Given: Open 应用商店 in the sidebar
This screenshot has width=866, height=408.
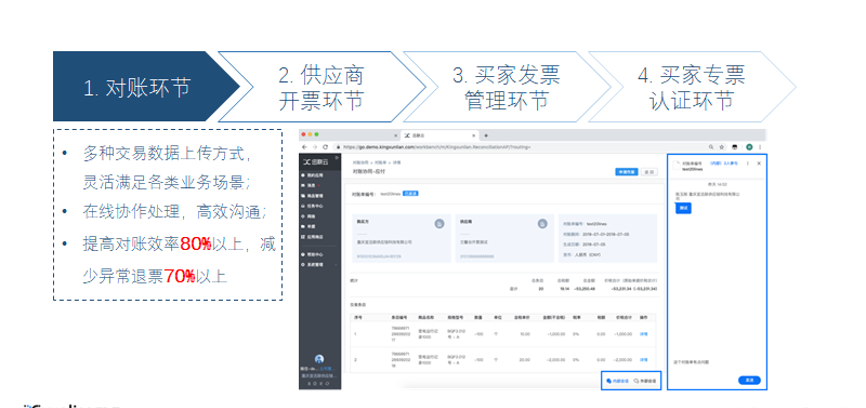Looking at the screenshot, I should 311,236.
